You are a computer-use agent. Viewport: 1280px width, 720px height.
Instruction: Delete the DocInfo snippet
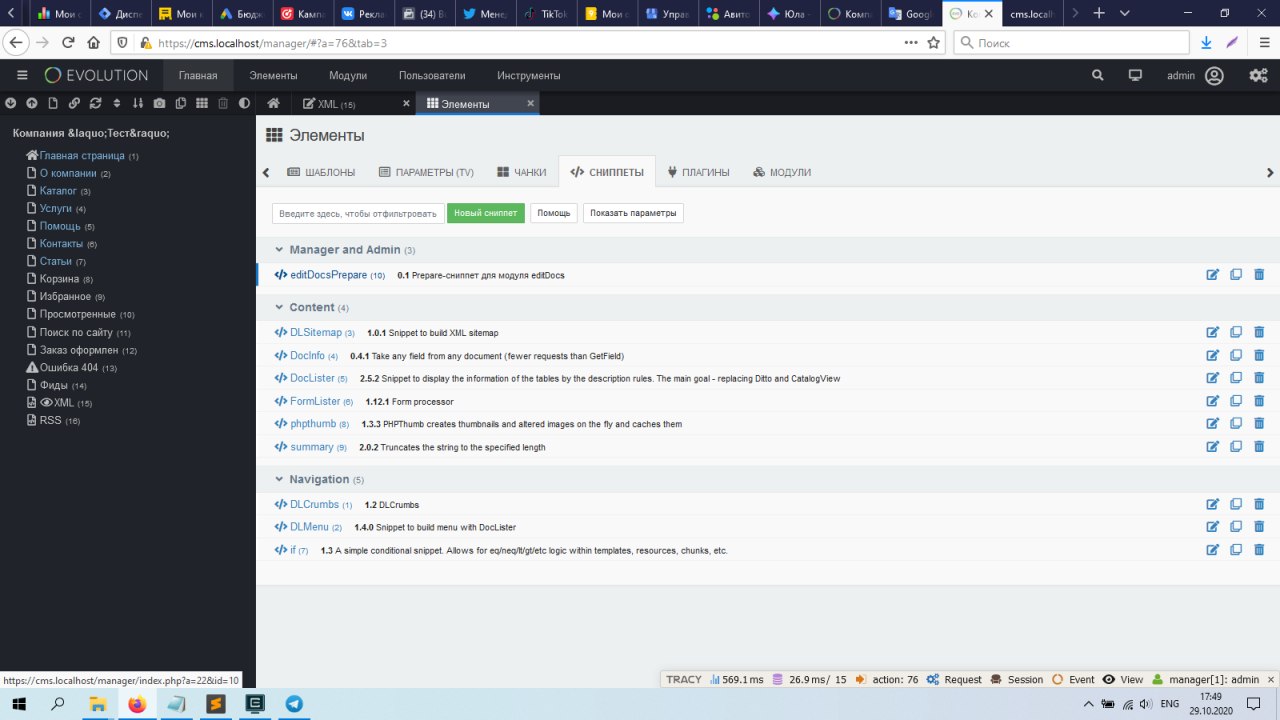pyautogui.click(x=1259, y=355)
